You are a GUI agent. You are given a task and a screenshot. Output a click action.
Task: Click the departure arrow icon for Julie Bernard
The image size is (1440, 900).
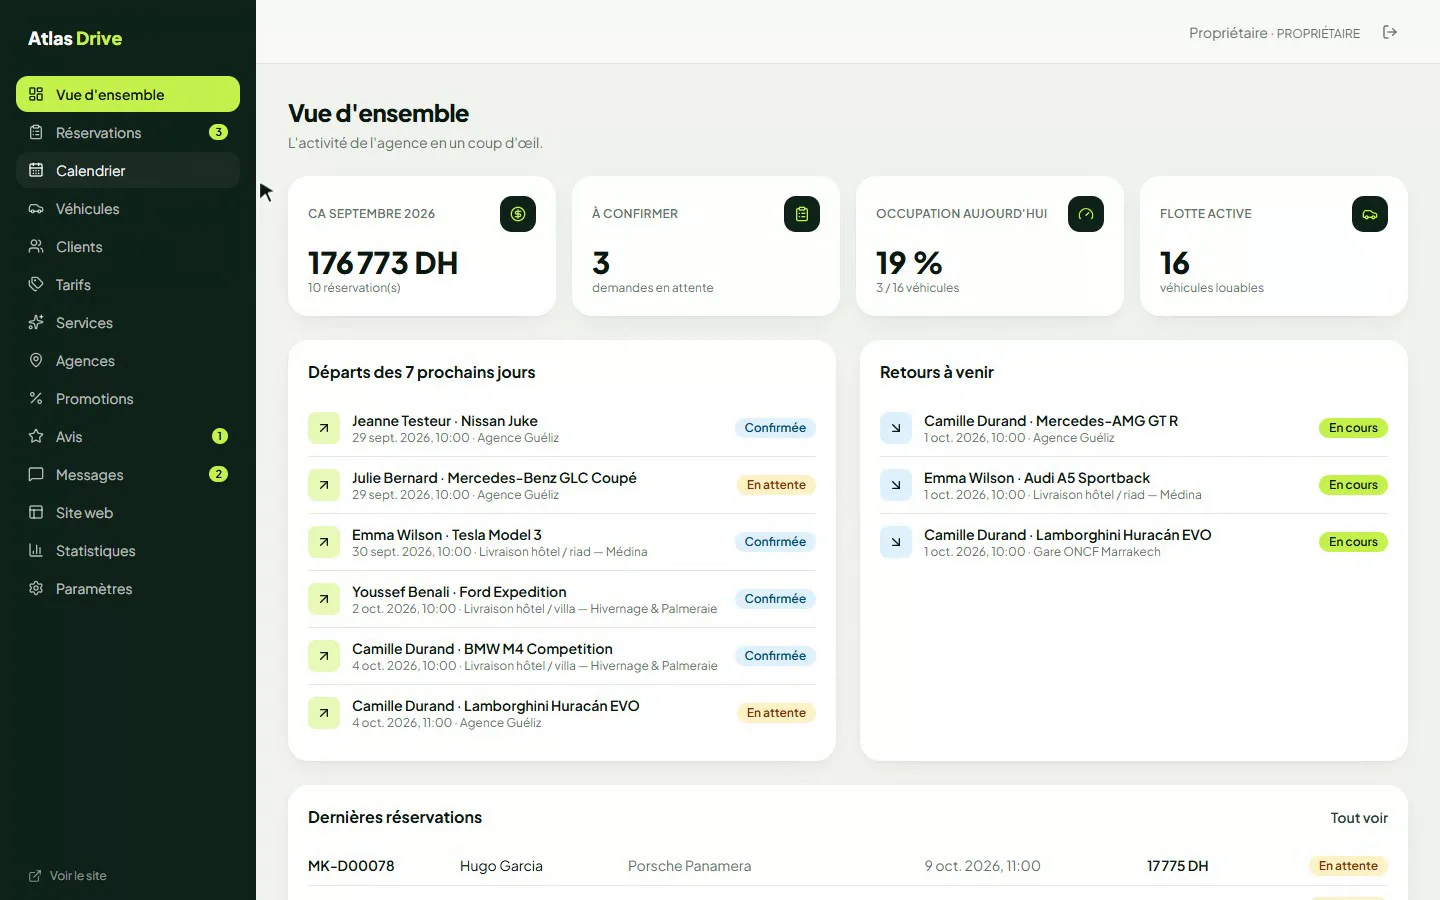click(324, 485)
